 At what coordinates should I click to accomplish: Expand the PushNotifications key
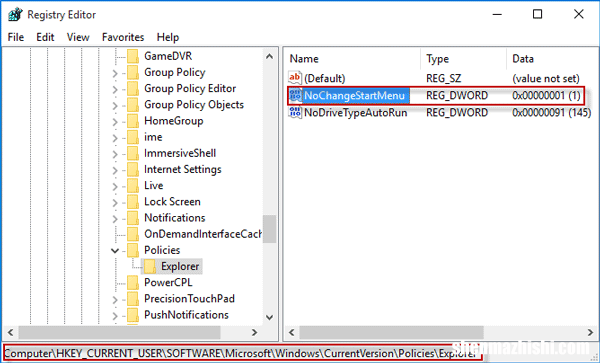[x=115, y=315]
